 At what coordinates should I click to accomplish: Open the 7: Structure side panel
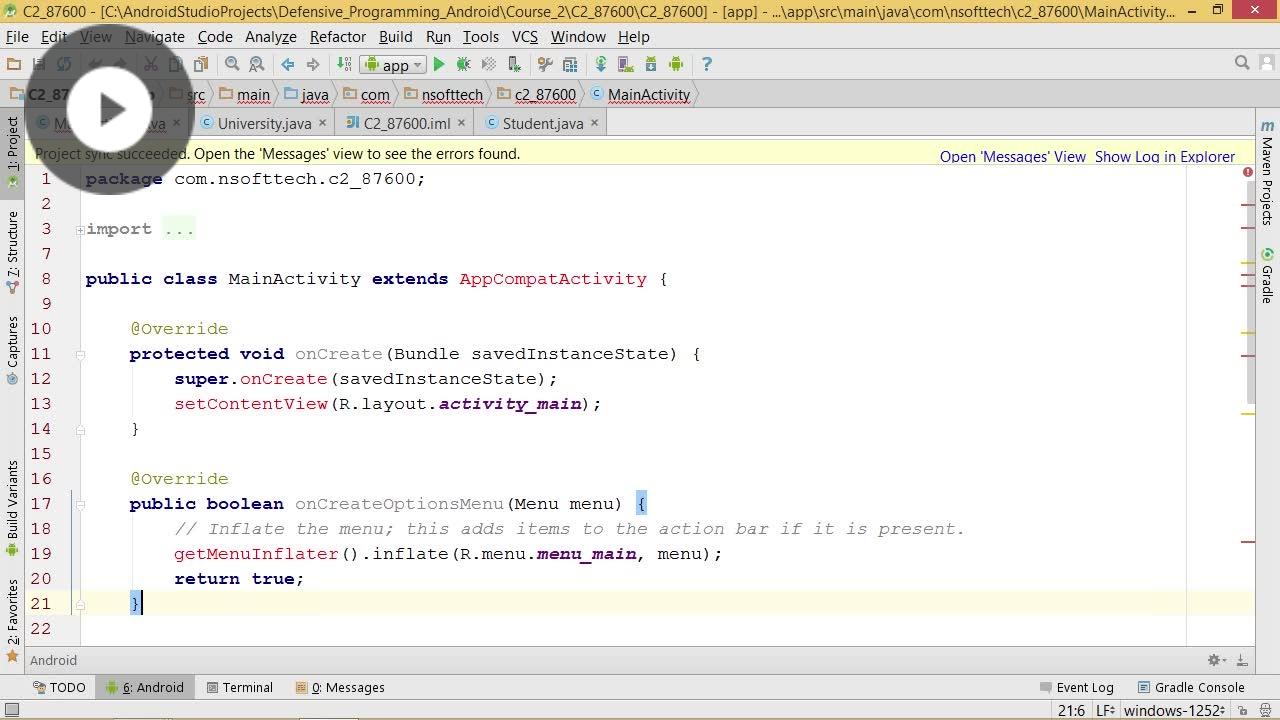tap(12, 252)
